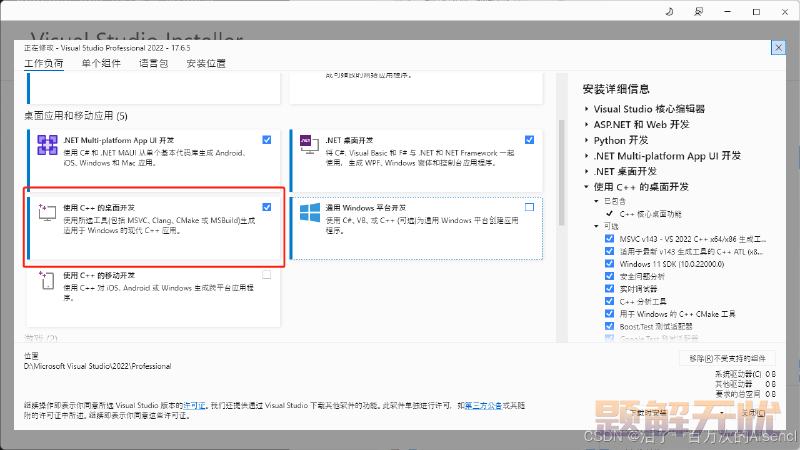
Task: Expand .NET 桌面开发 details in the summary
Action: pos(587,171)
